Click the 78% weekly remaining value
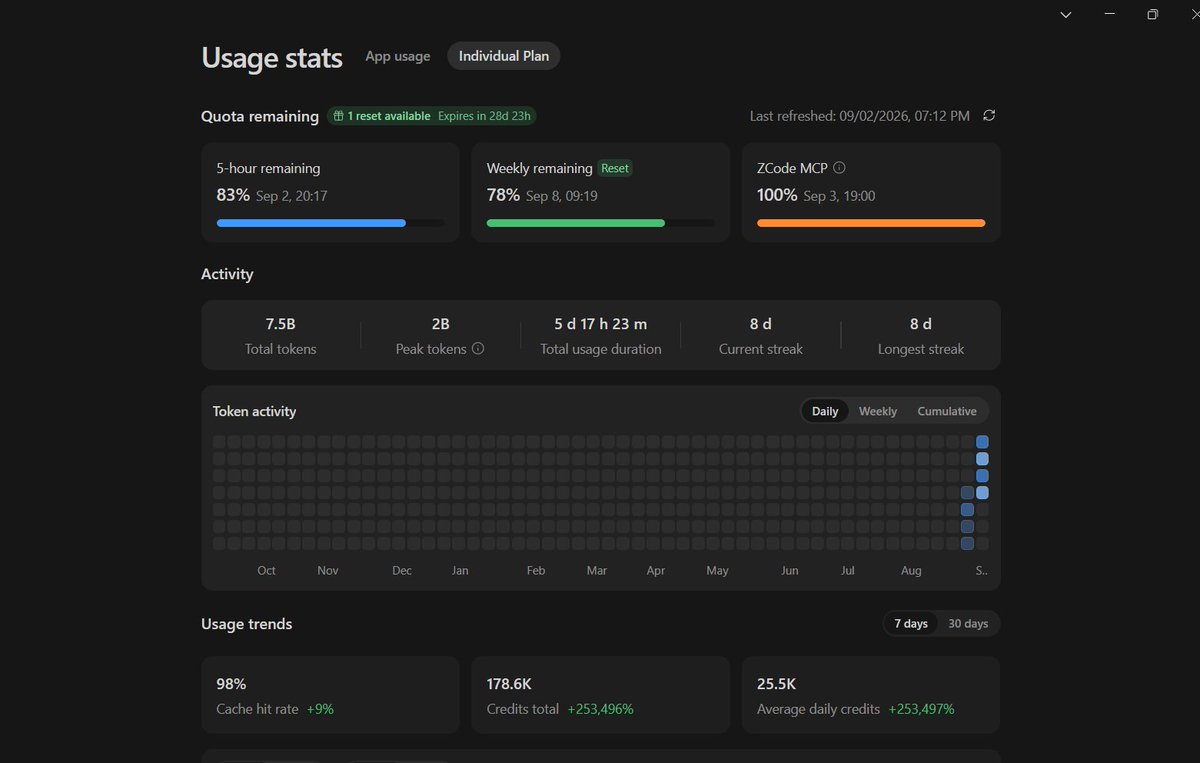The height and width of the screenshot is (763, 1200). coord(503,195)
